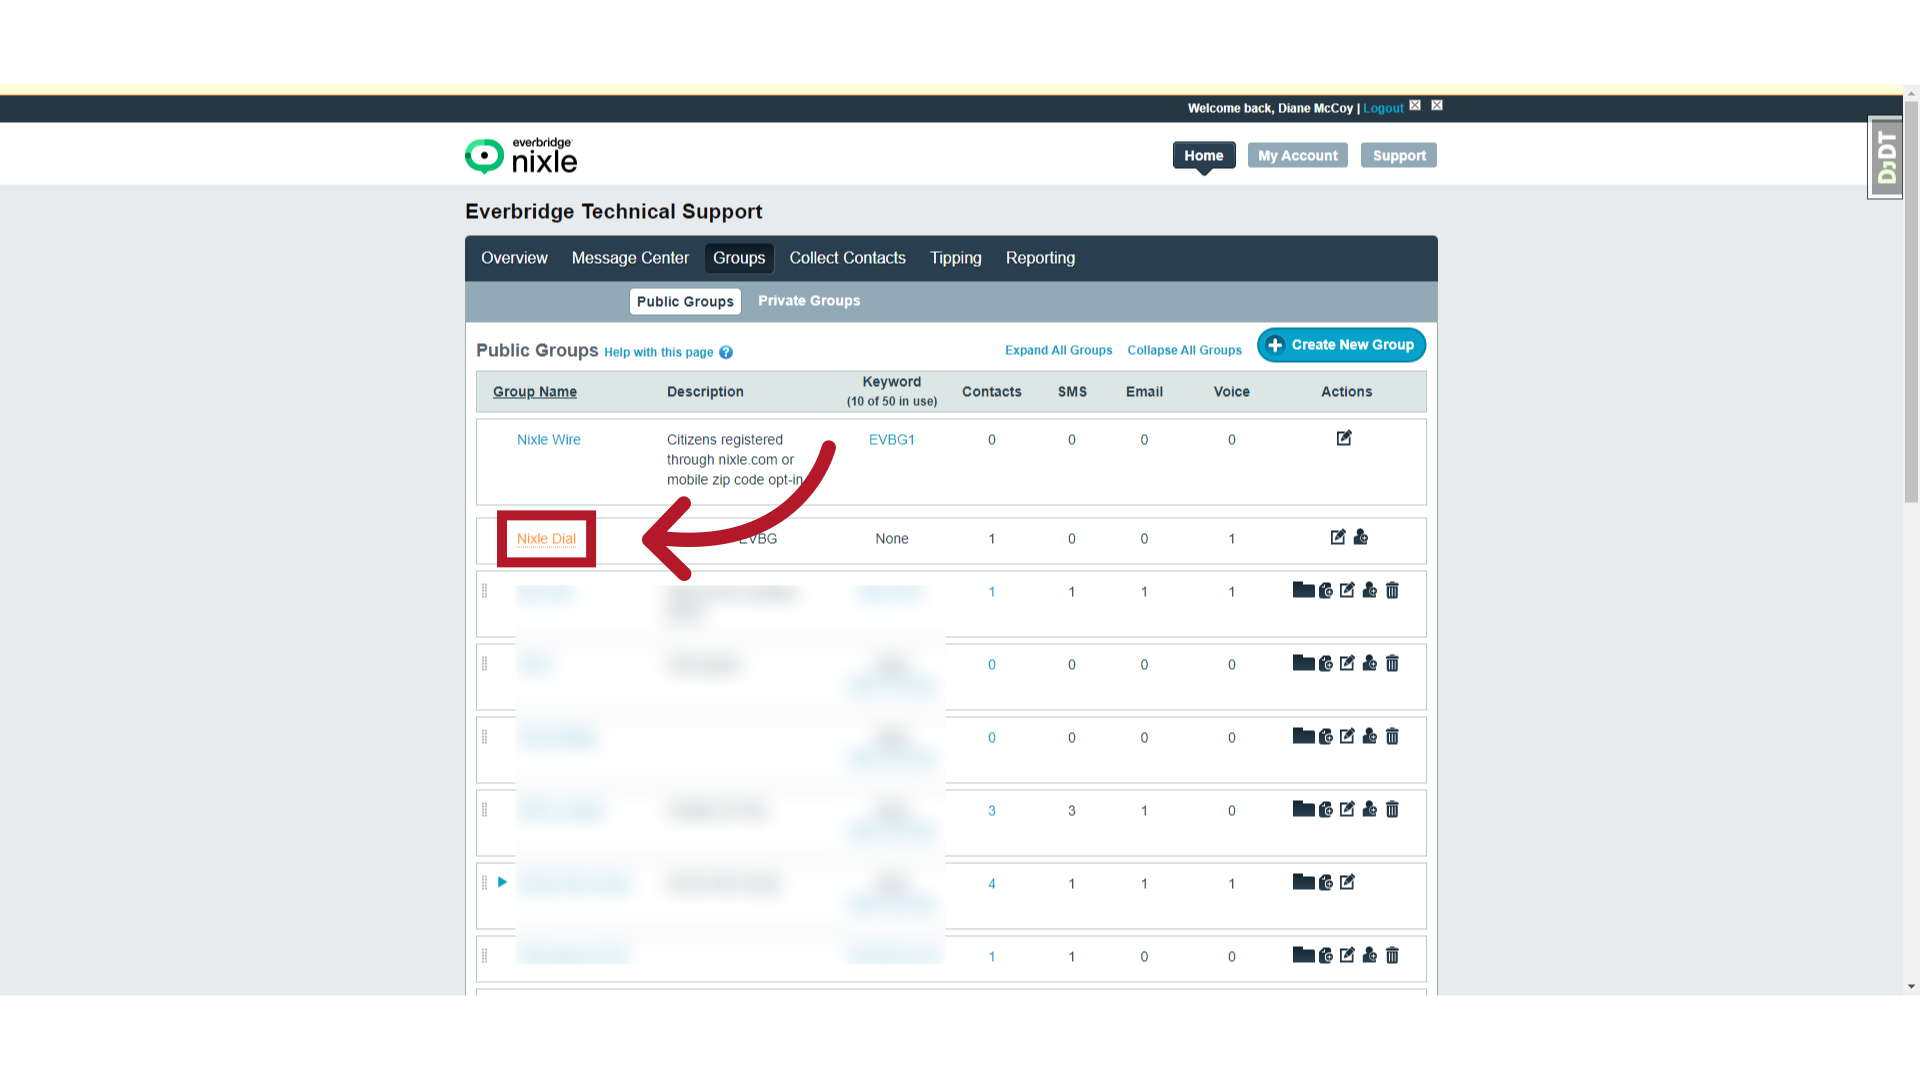The image size is (1920, 1080).
Task: Click the EVBG1 keyword link
Action: click(x=891, y=440)
